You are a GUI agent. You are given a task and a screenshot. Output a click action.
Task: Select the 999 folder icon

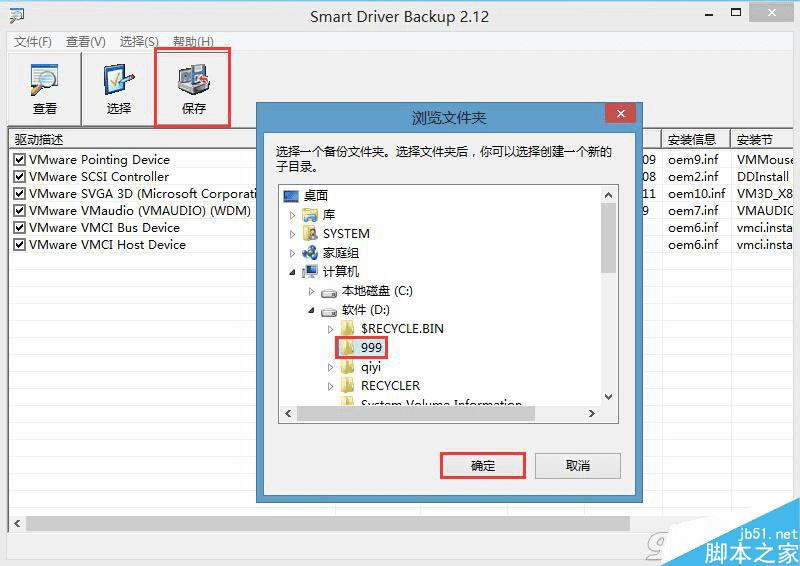pyautogui.click(x=347, y=348)
